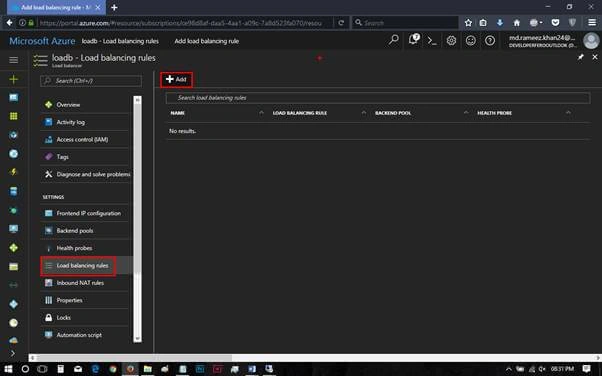Open Microsoft Edge from the taskbar
Viewport: 602px width, 376px height.
[95, 369]
